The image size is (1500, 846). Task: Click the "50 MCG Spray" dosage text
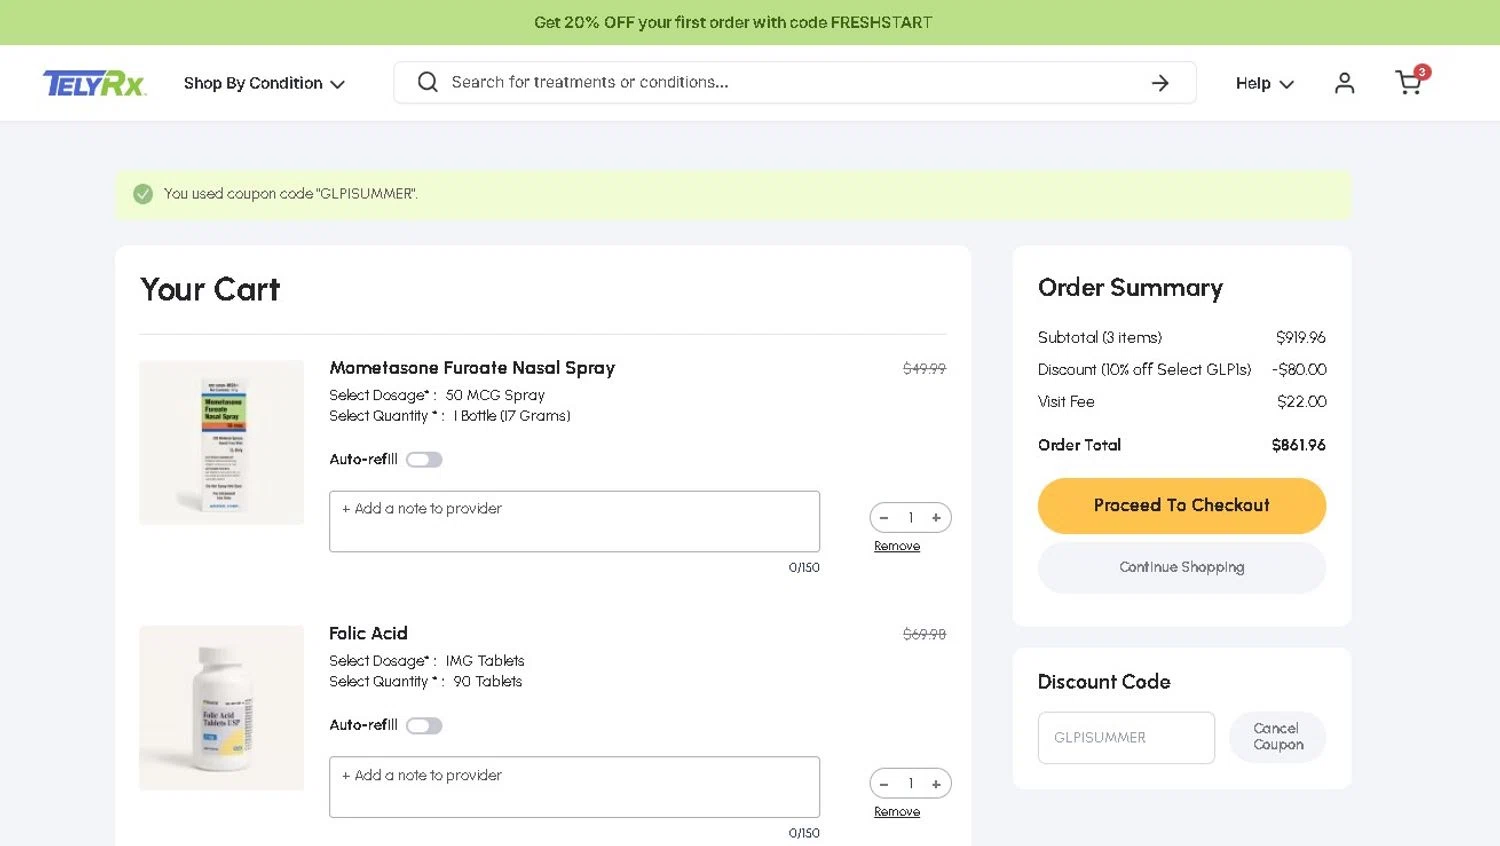click(x=495, y=395)
